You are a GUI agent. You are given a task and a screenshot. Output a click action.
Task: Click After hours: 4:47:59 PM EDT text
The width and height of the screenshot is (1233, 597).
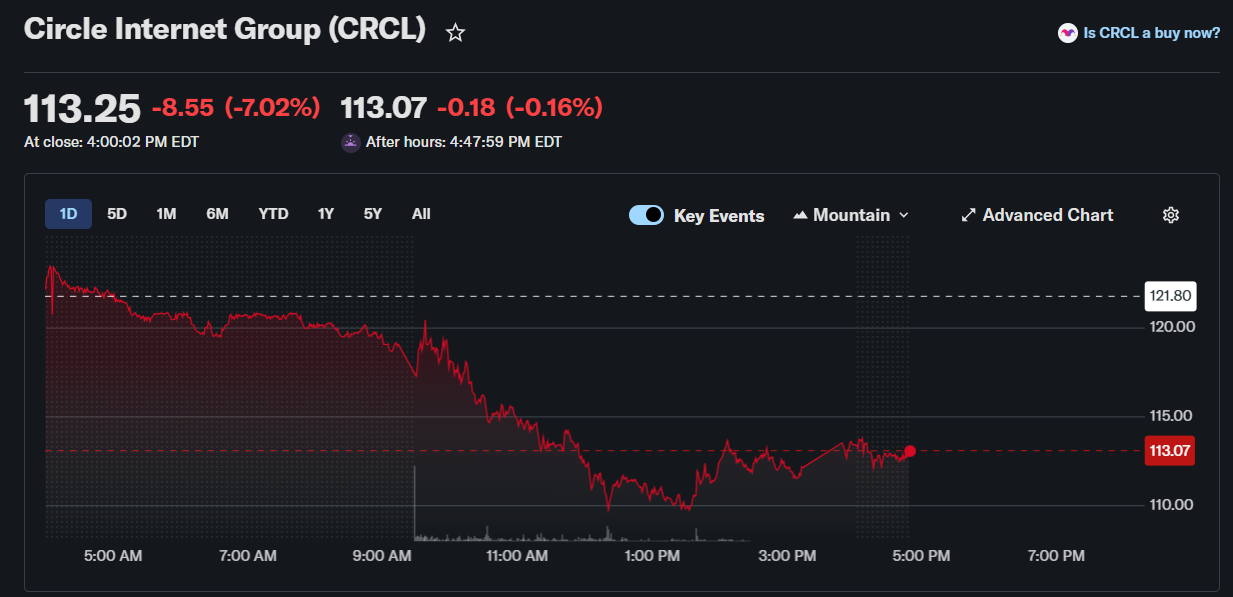(464, 142)
